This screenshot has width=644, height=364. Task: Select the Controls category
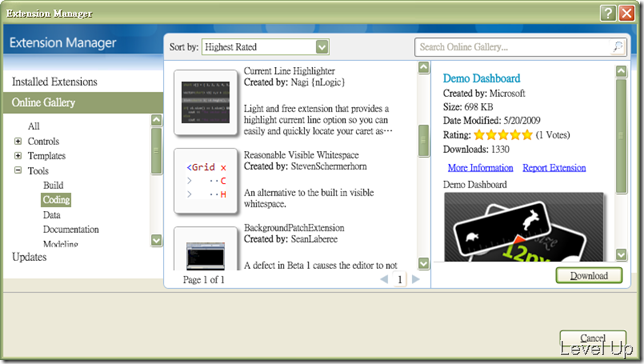(x=44, y=141)
